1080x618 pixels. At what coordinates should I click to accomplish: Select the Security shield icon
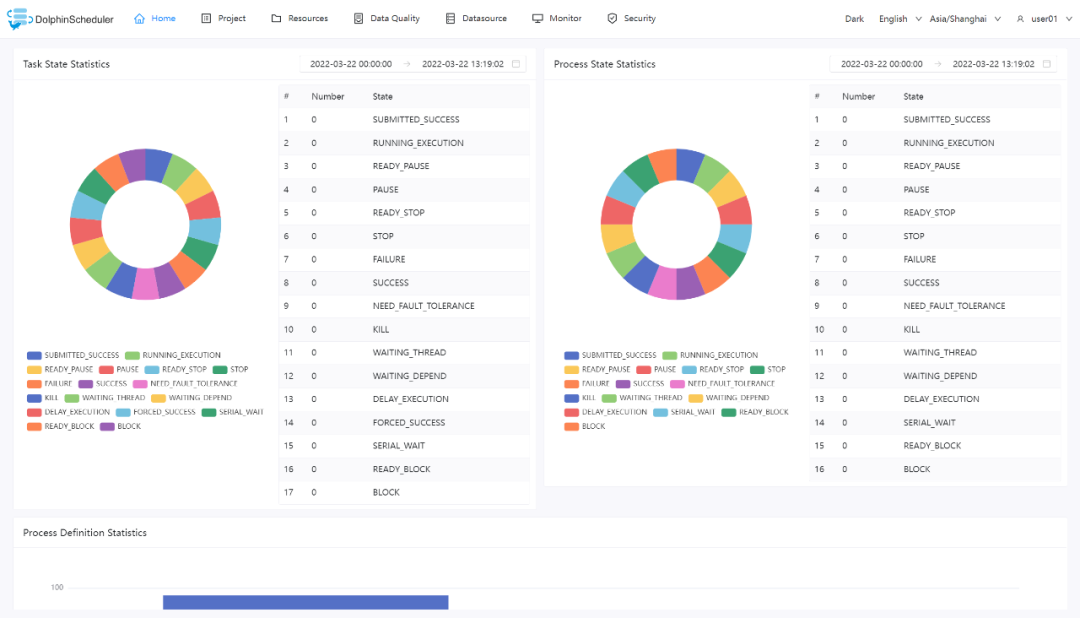click(610, 18)
